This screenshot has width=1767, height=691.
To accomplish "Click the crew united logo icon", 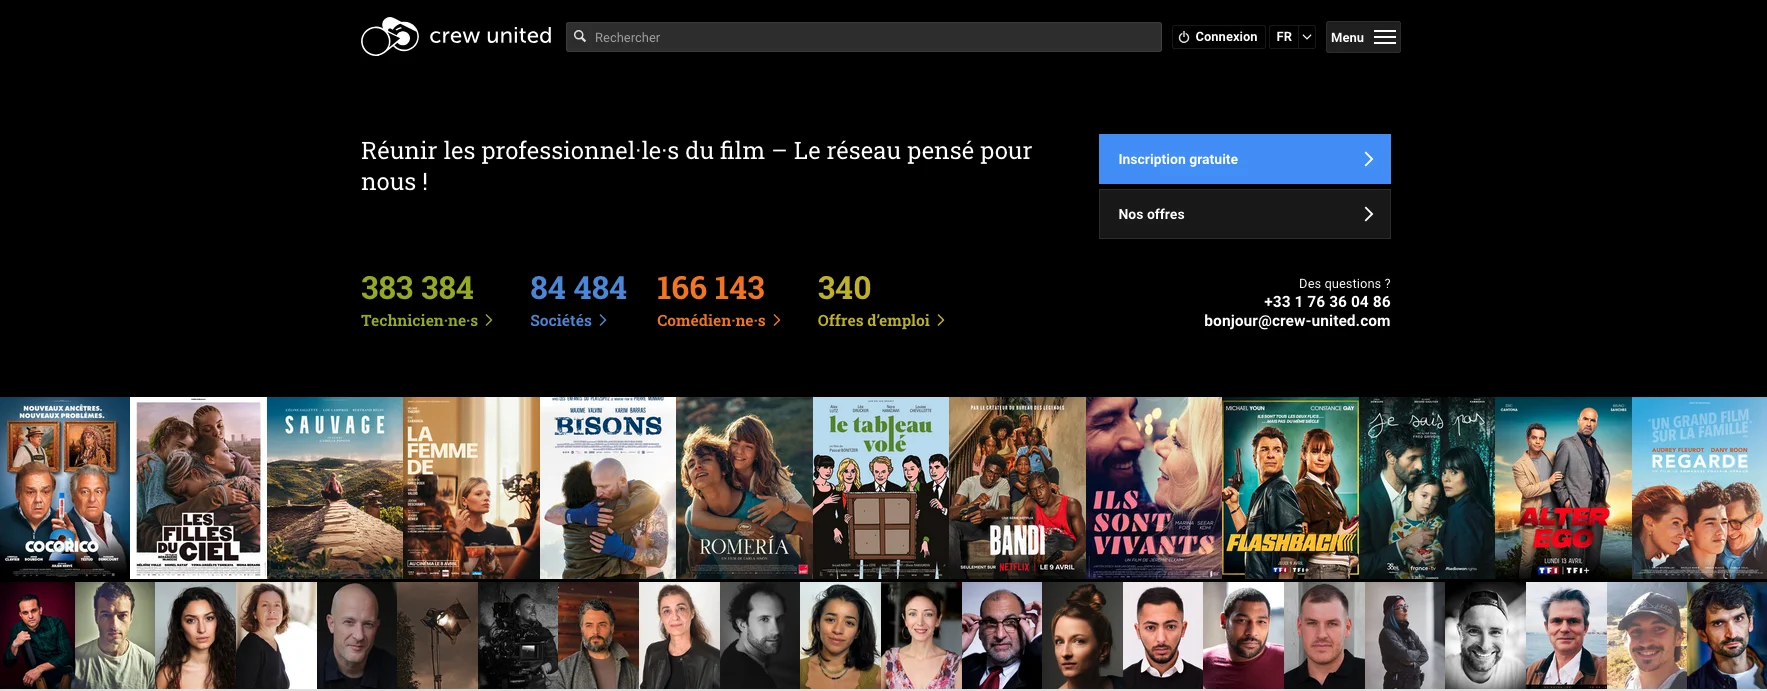I will pyautogui.click(x=389, y=37).
